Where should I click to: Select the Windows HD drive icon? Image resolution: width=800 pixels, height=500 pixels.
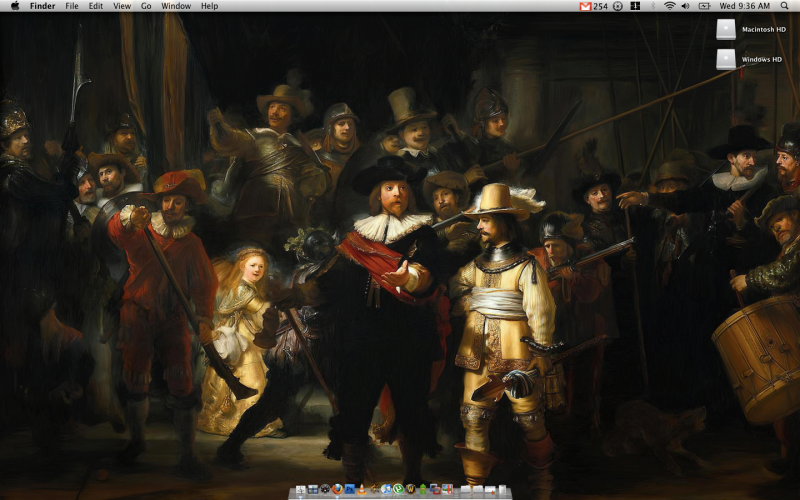(x=726, y=59)
